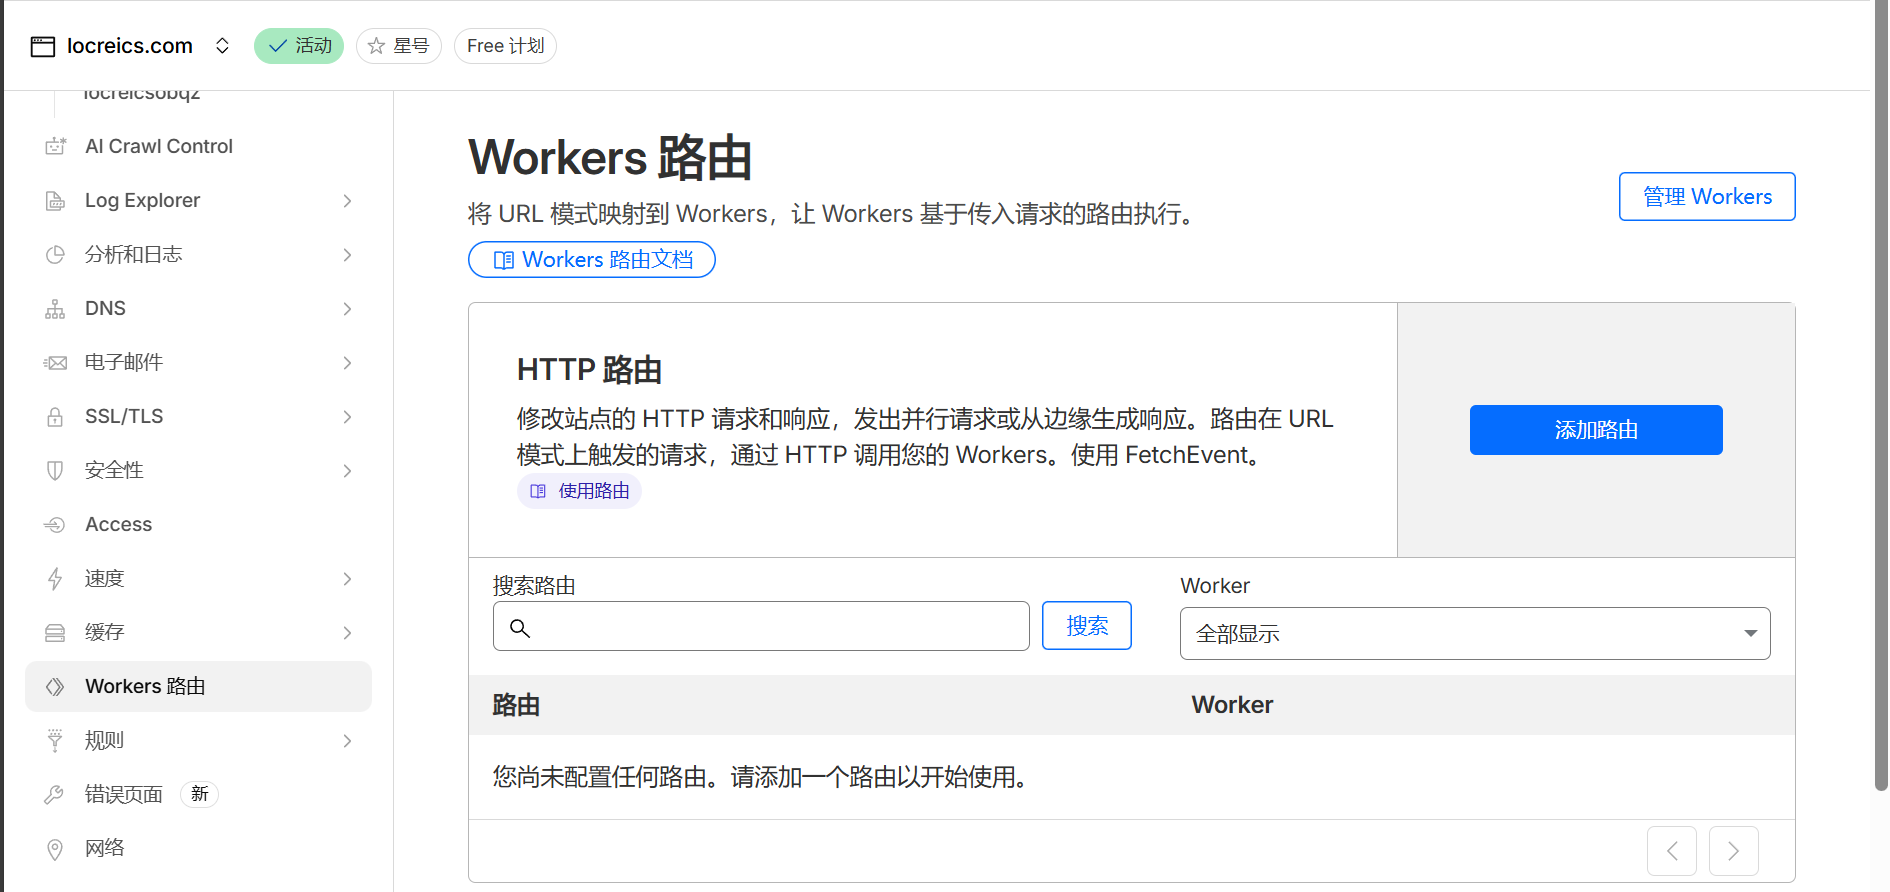The image size is (1890, 892).
Task: Click the network location pin icon
Action: [x=55, y=849]
